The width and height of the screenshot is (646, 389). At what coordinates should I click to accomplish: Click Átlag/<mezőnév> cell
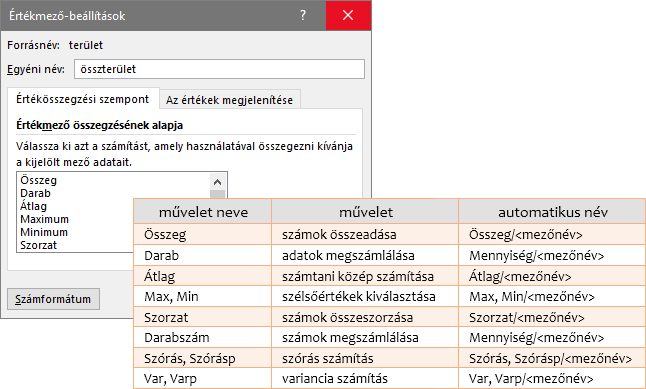pos(552,276)
